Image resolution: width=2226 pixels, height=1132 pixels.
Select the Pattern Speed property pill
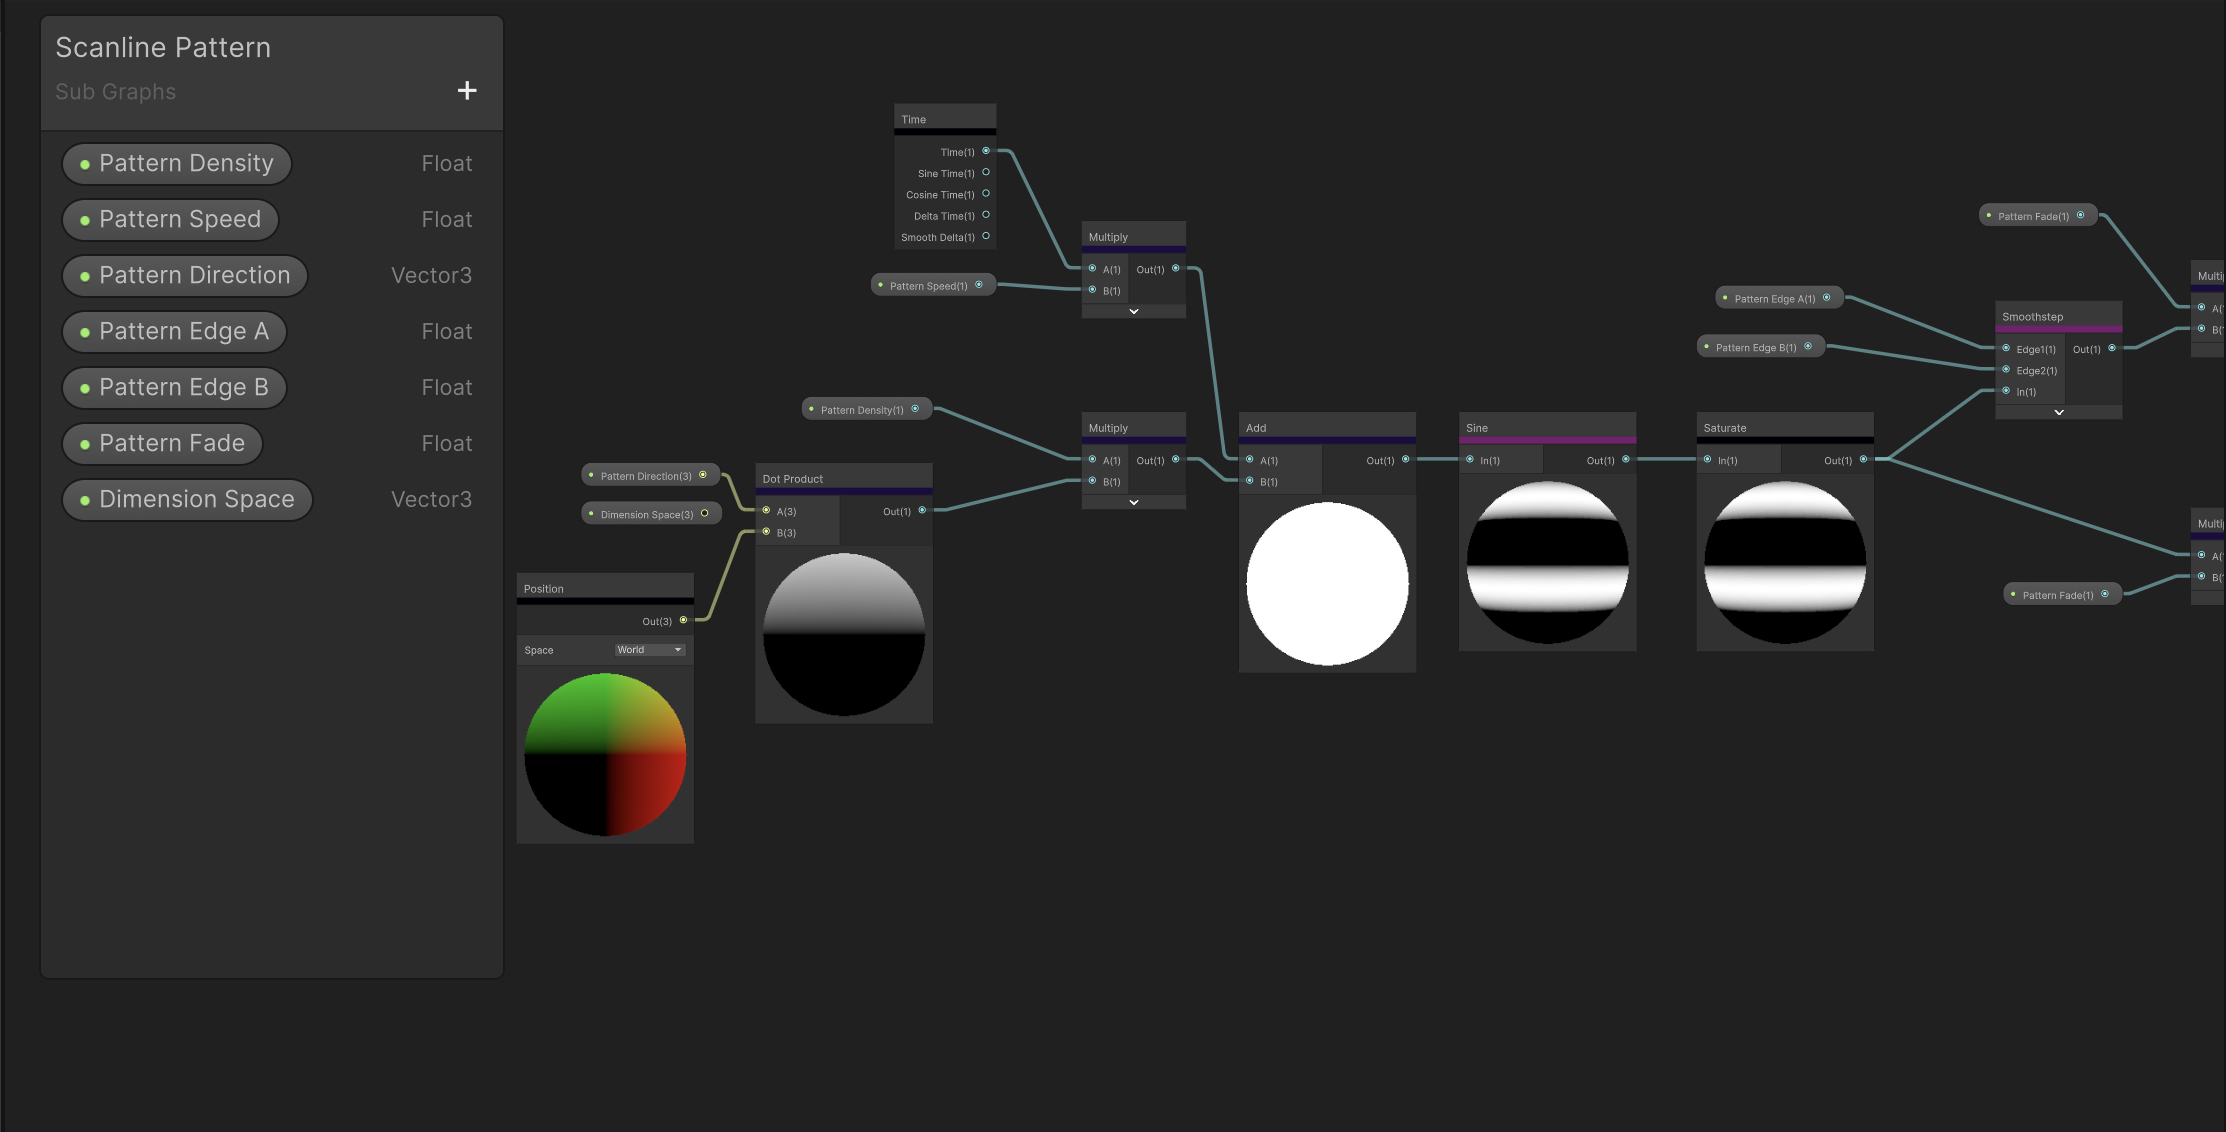170,219
